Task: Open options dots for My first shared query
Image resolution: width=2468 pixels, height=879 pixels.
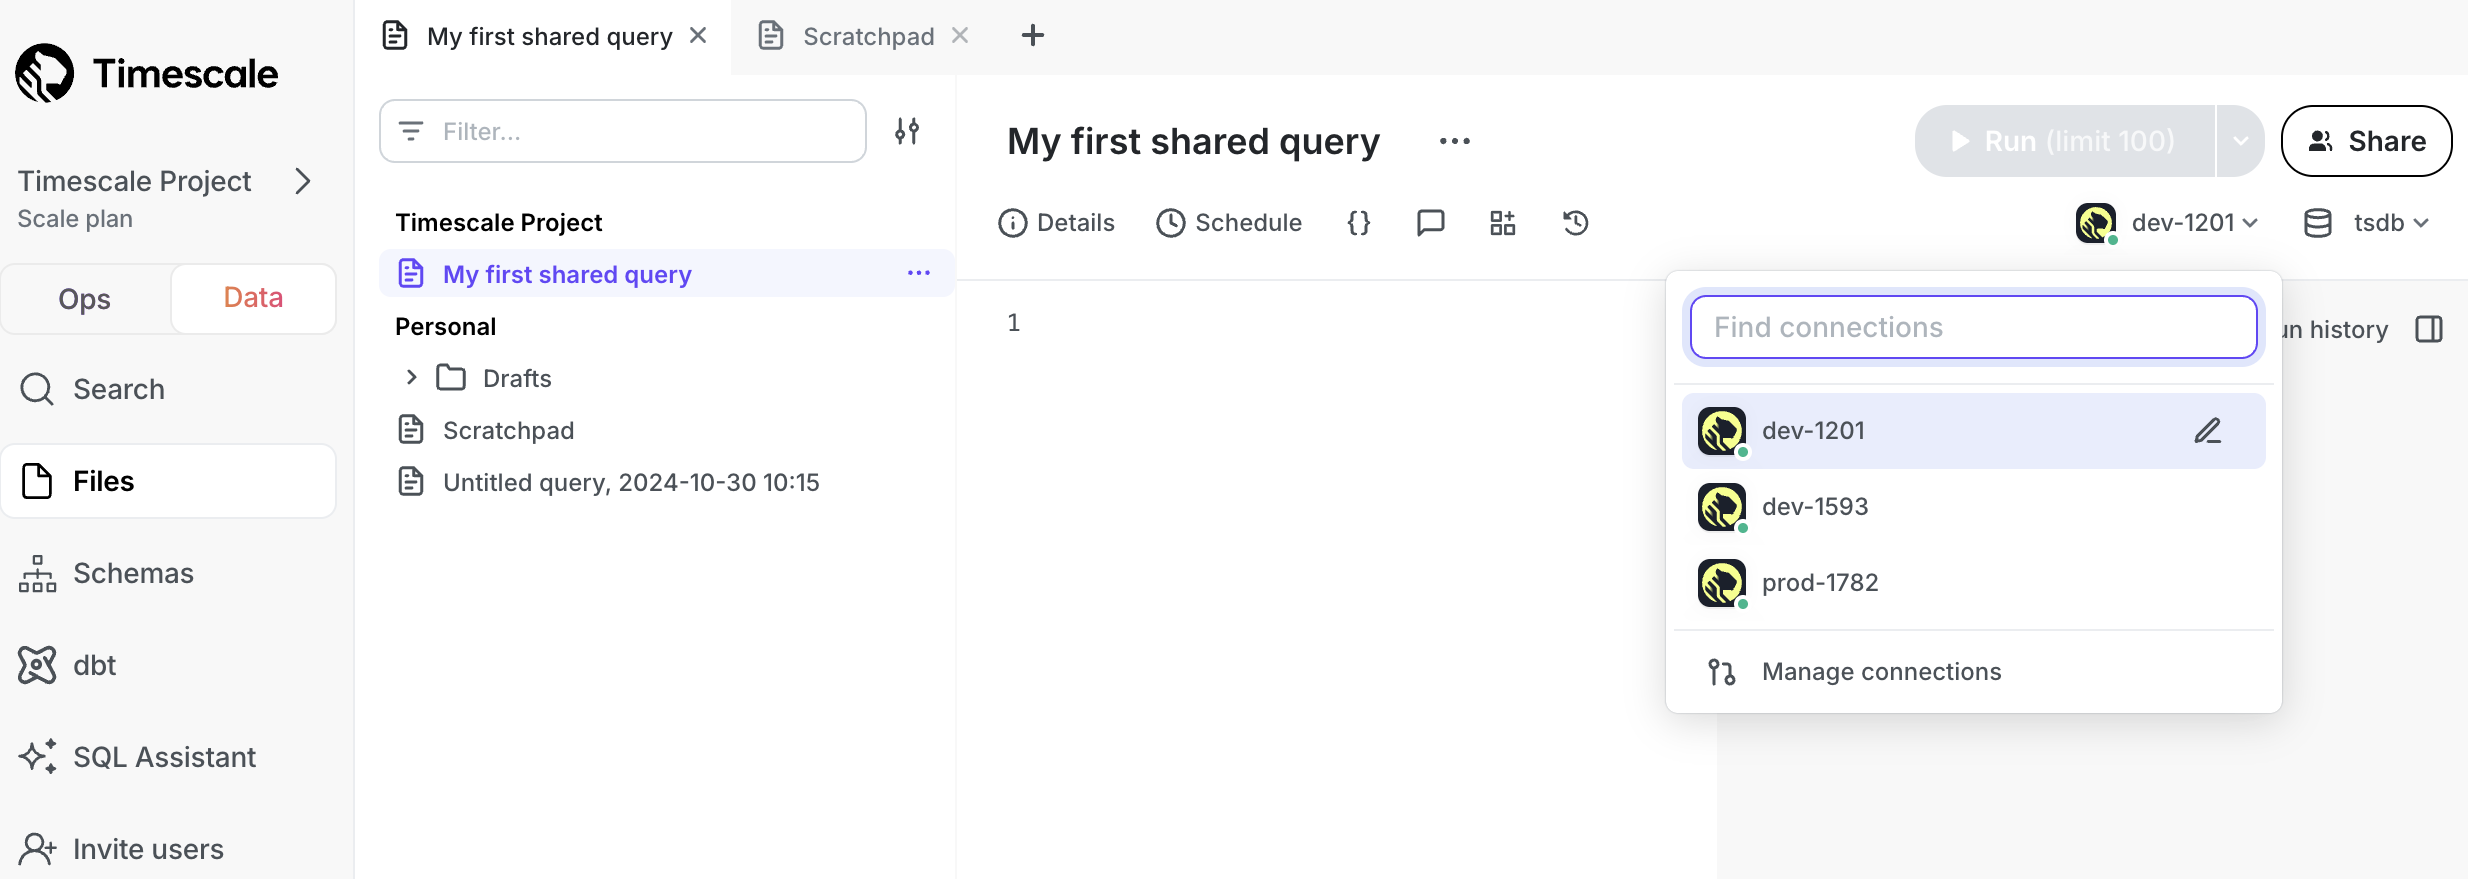Action: pos(919,273)
